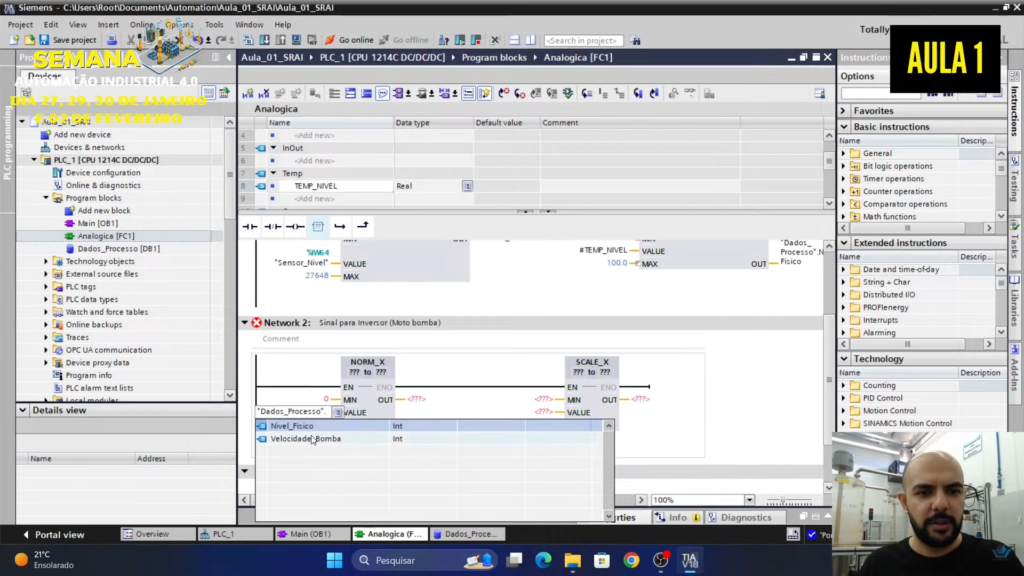Image resolution: width=1024 pixels, height=576 pixels.
Task: Click the delete network icon in editor toolbar
Action: tap(264, 93)
